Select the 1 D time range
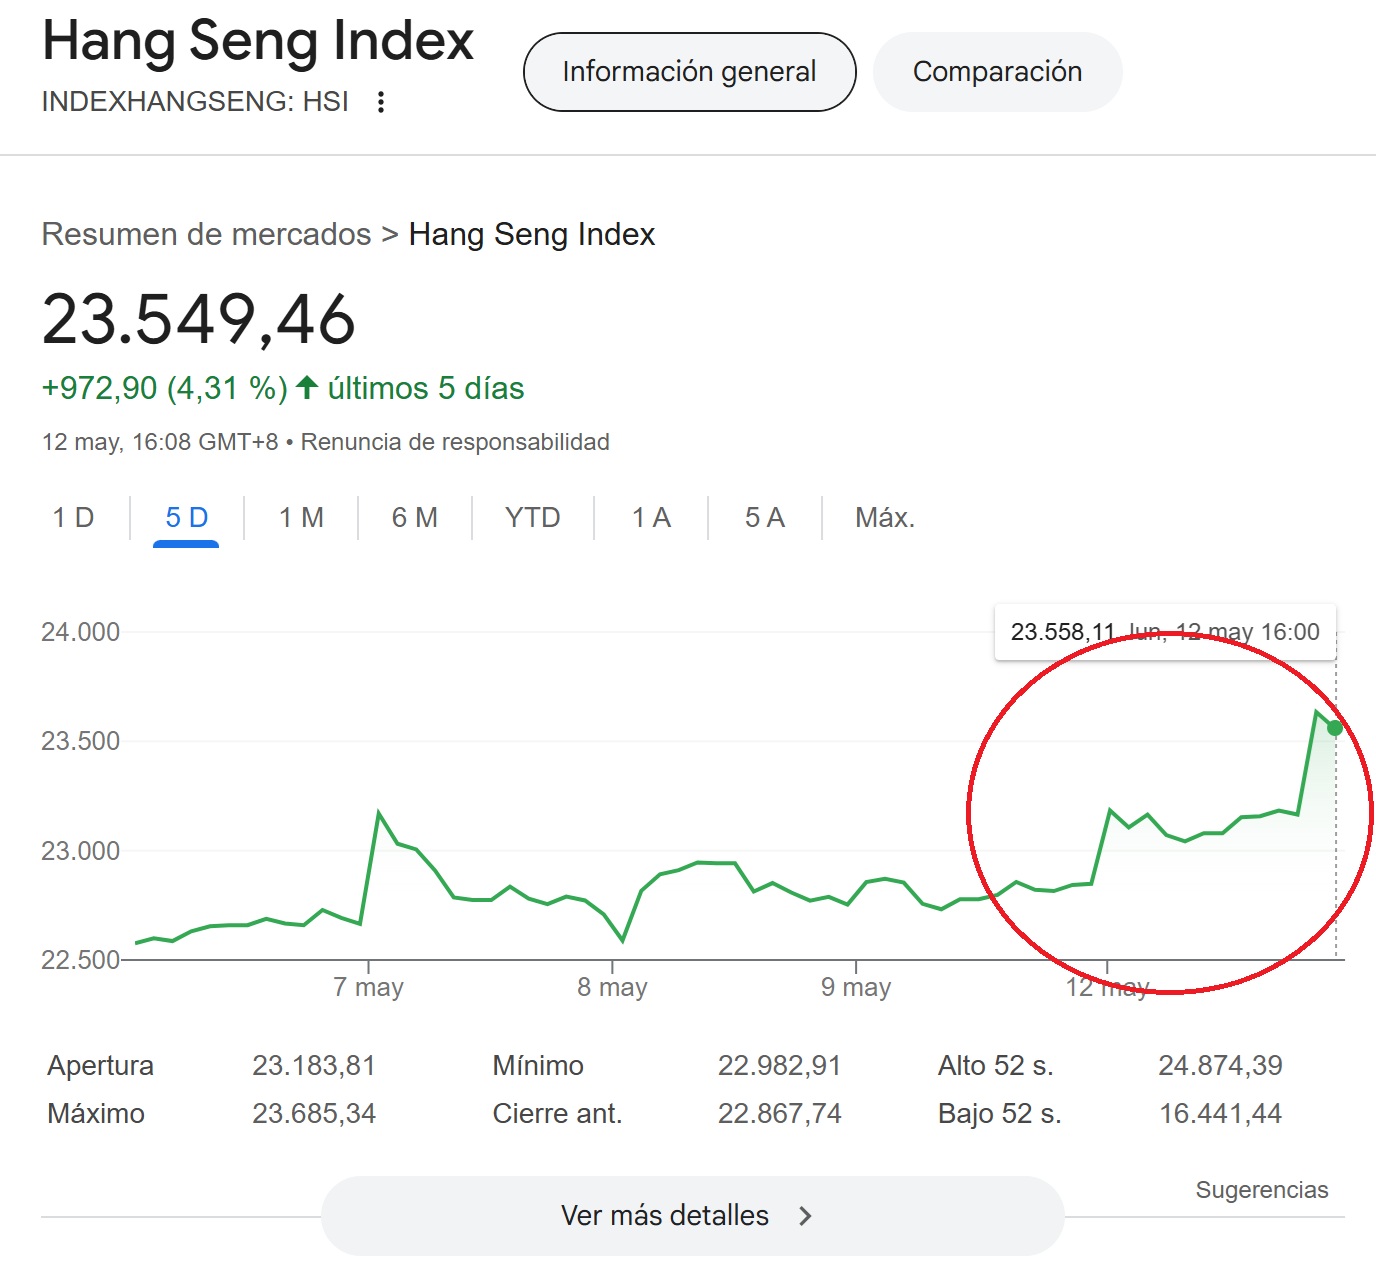Viewport: 1376px width, 1279px height. pos(73,518)
